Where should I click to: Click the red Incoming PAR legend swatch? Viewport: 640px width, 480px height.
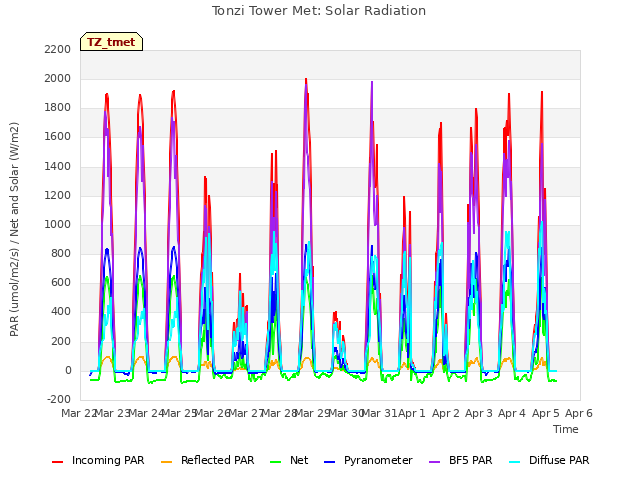(x=58, y=462)
